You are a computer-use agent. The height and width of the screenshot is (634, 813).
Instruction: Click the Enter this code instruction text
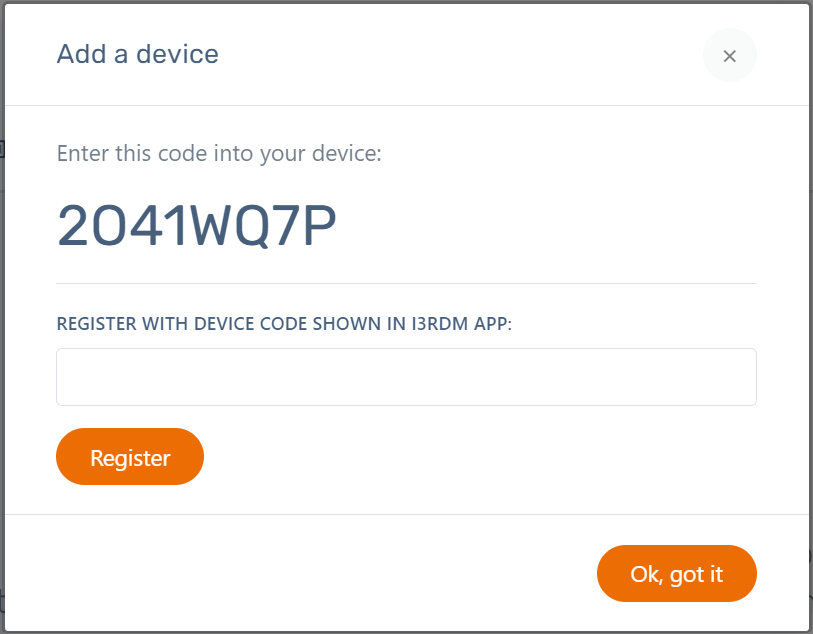click(x=219, y=154)
